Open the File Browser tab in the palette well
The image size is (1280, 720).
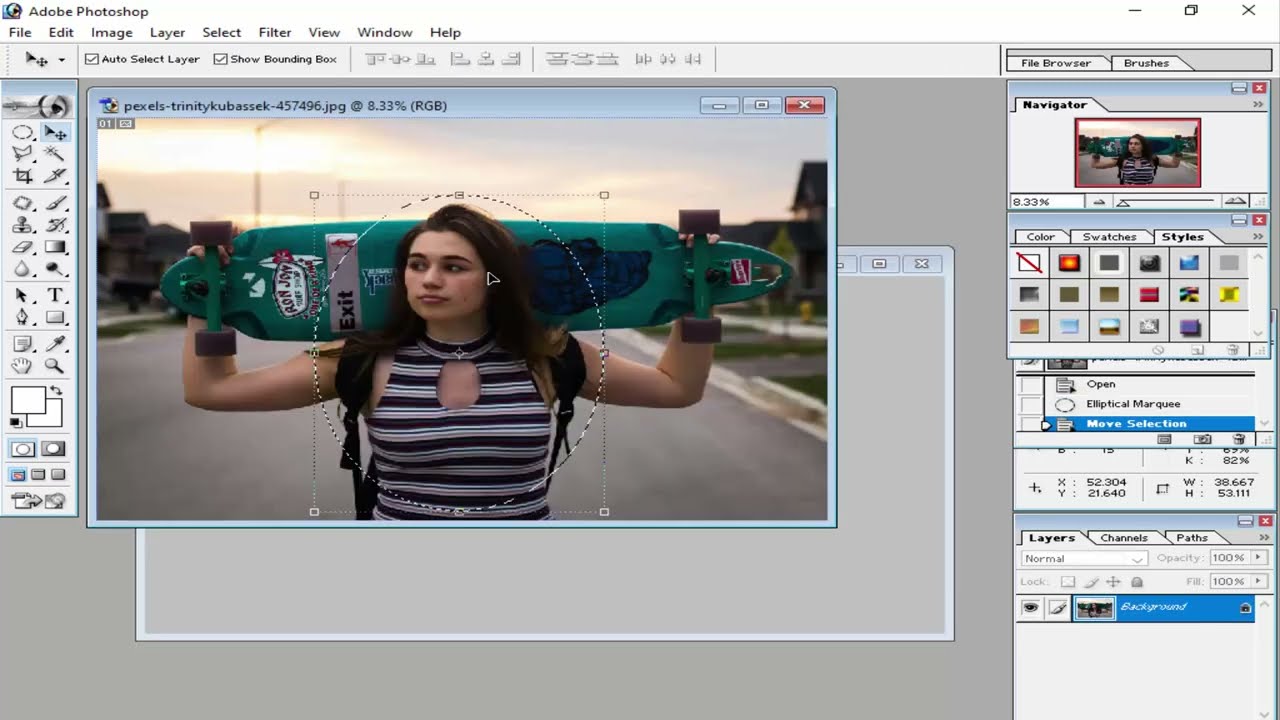click(1056, 63)
